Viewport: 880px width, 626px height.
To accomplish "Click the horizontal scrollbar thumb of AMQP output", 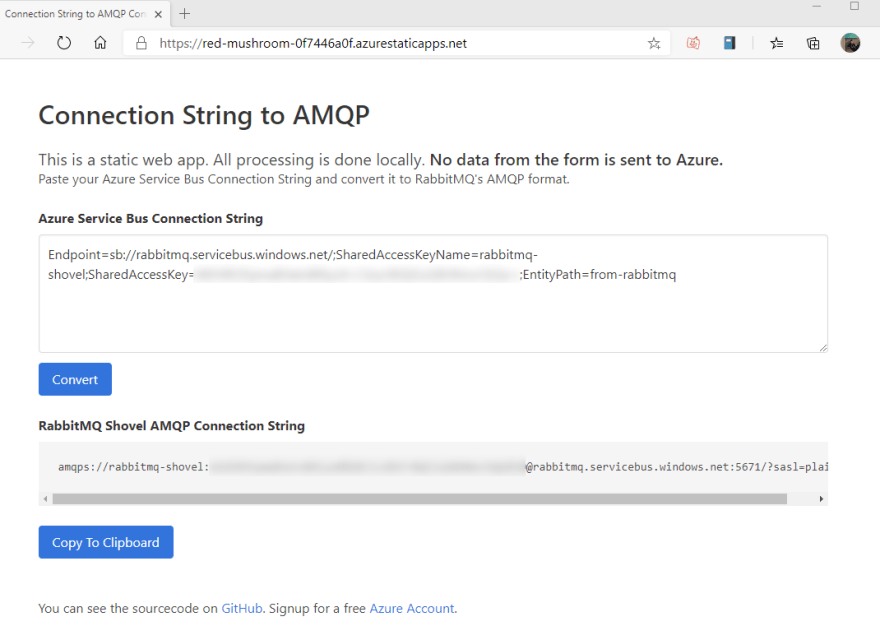I will [420, 499].
